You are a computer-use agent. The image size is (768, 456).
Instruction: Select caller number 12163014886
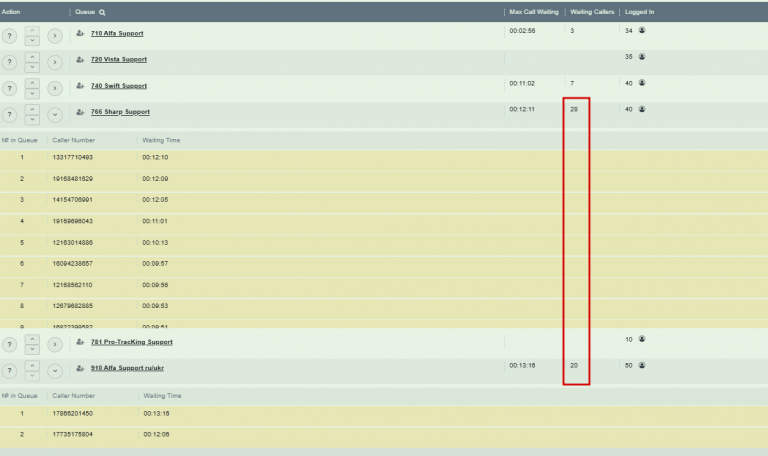pyautogui.click(x=72, y=242)
